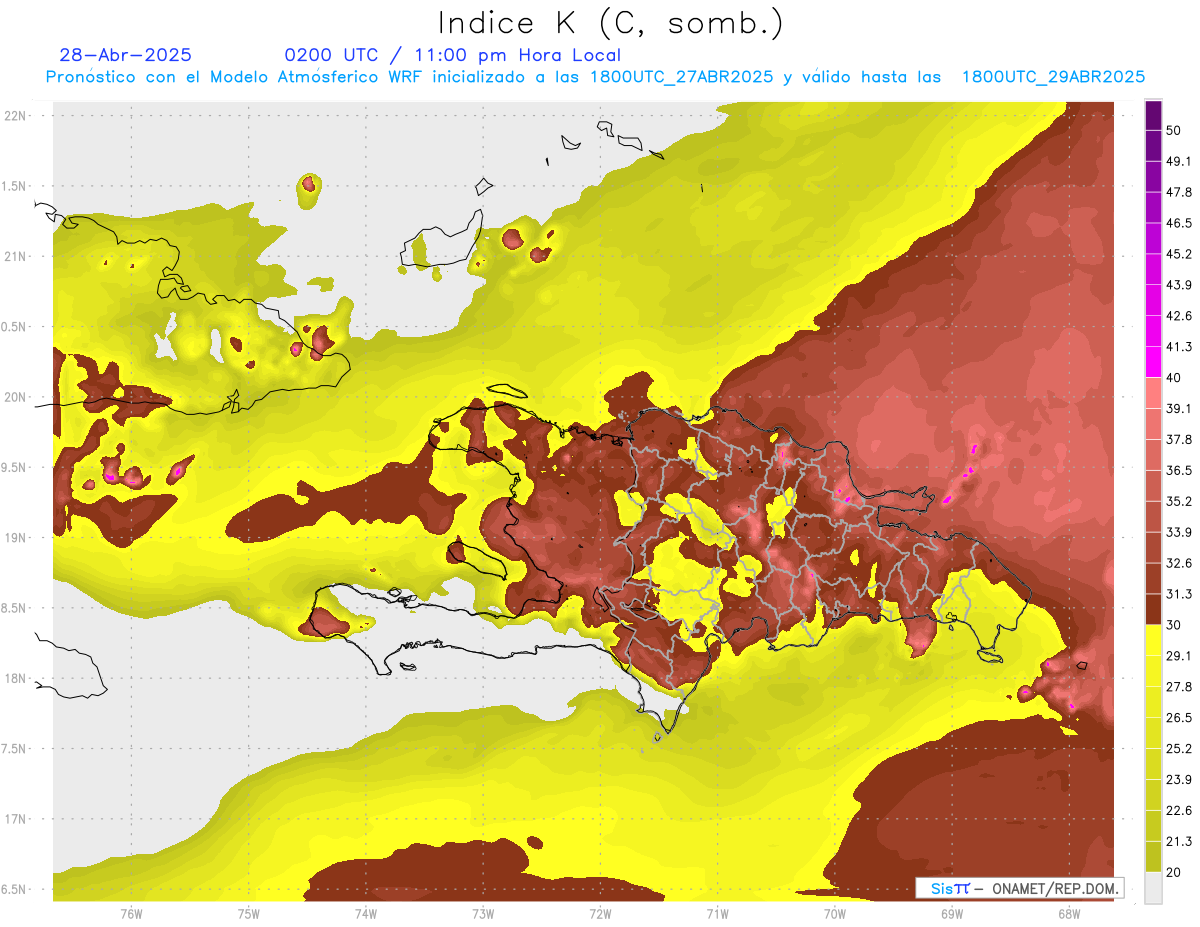Click the latitude label '22N'
The height and width of the screenshot is (927, 1200).
[x=15, y=115]
